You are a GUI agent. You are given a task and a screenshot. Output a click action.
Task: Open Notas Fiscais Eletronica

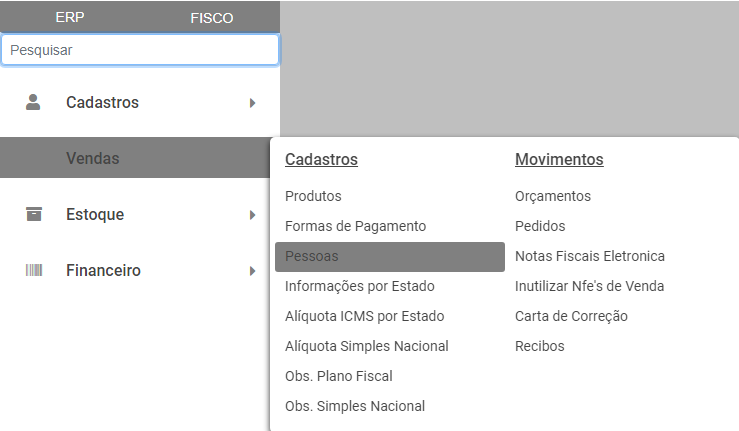tap(590, 256)
